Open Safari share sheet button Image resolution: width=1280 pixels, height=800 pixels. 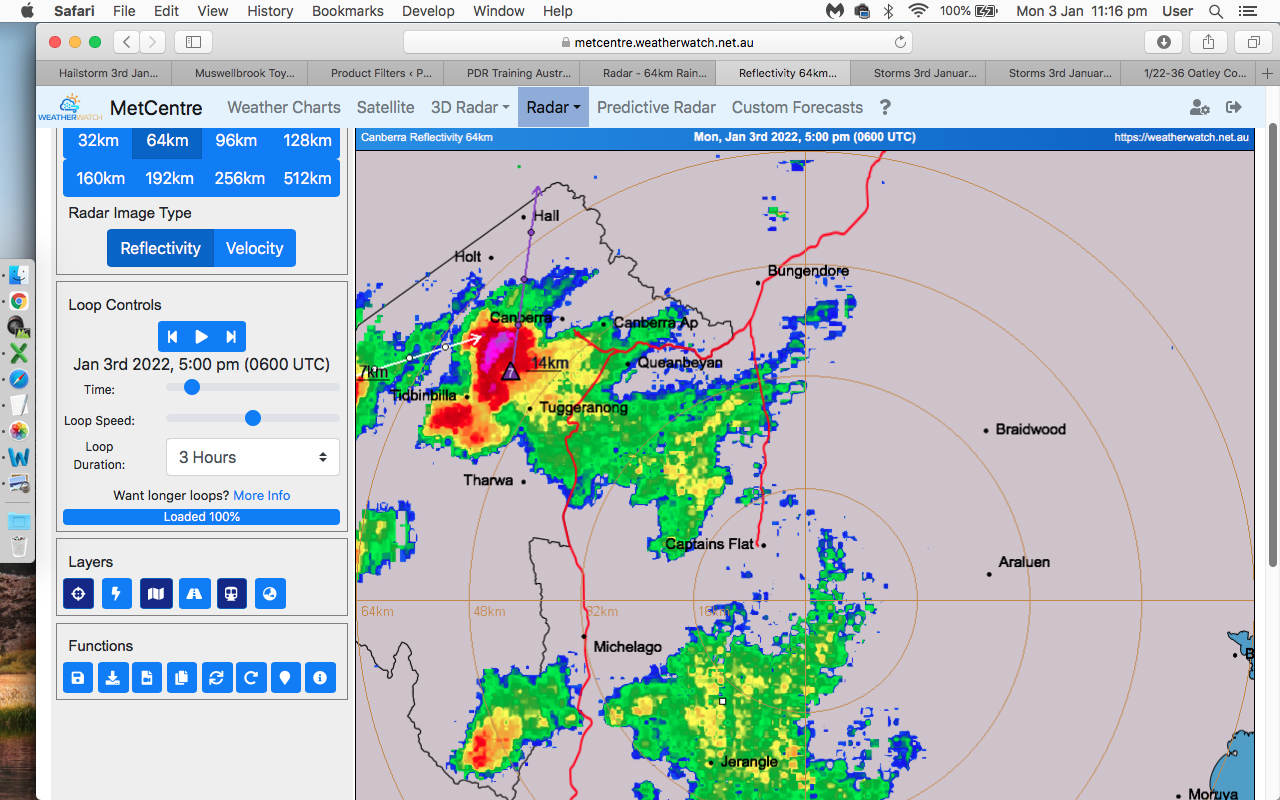1208,42
